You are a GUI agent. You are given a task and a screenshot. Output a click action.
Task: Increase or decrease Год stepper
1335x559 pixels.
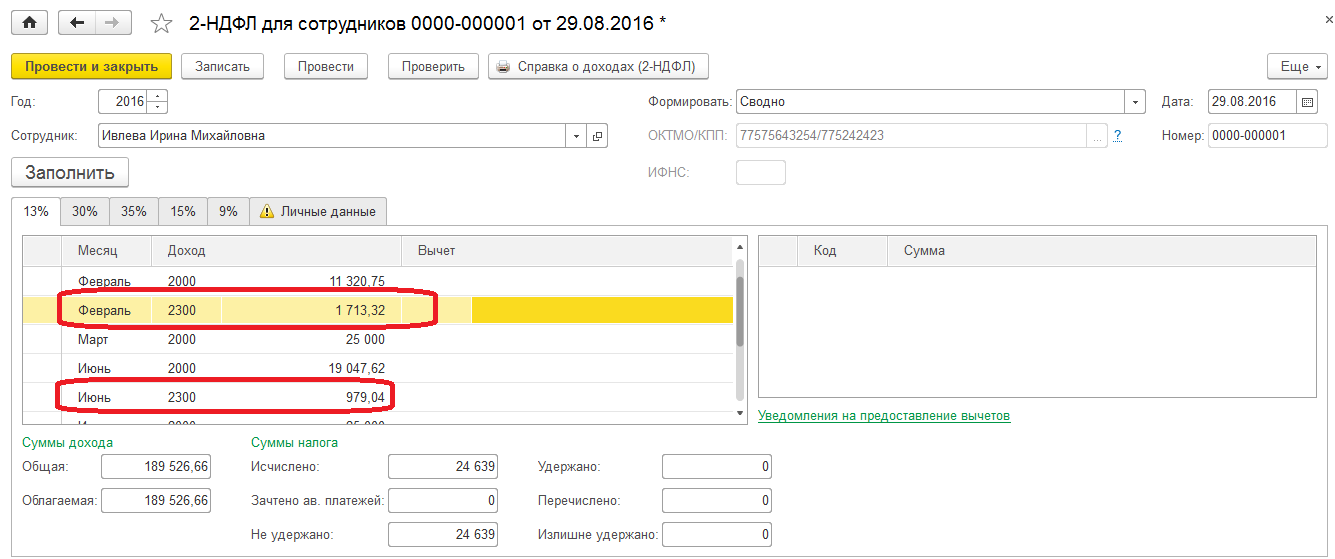[158, 102]
